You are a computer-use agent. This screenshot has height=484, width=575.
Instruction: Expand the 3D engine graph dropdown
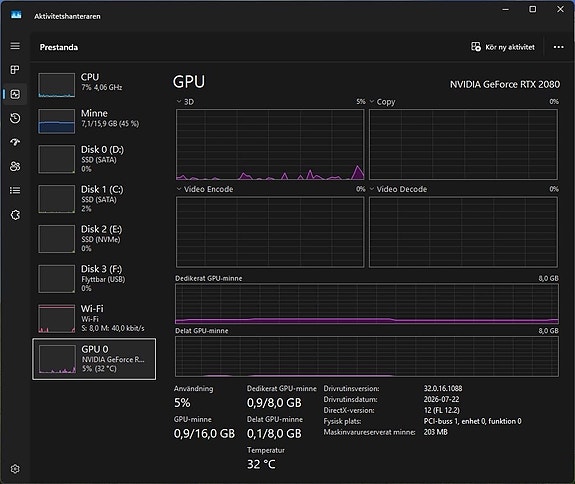point(179,102)
